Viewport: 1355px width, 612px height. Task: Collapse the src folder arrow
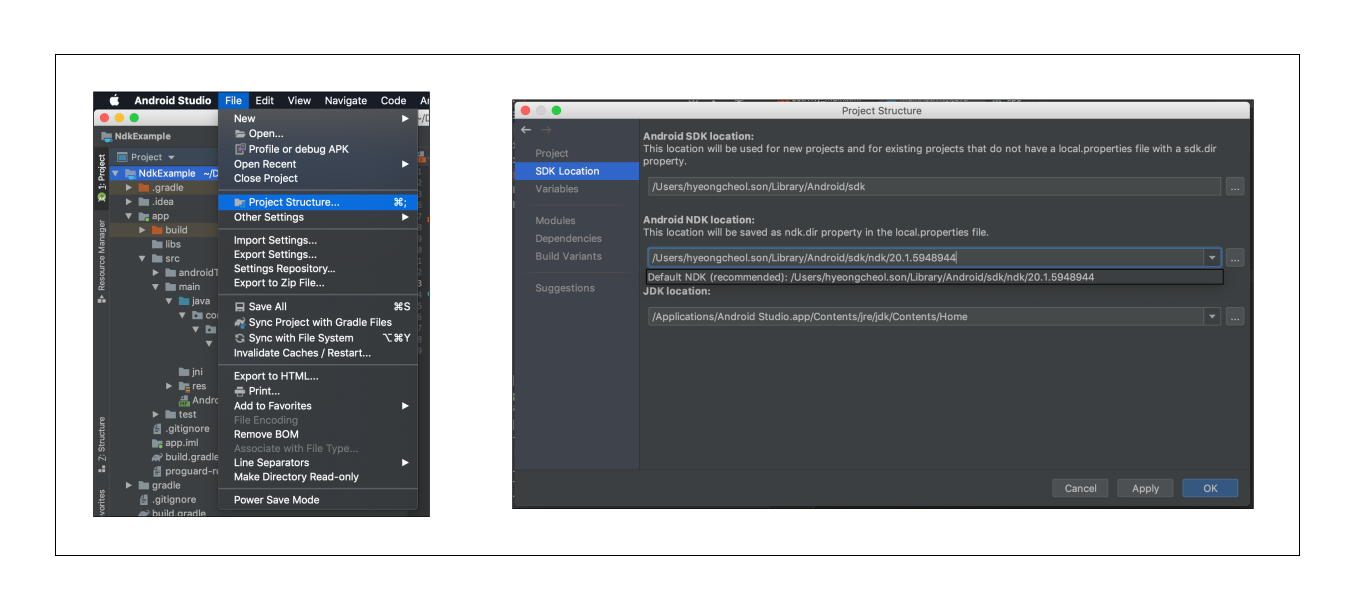[143, 258]
